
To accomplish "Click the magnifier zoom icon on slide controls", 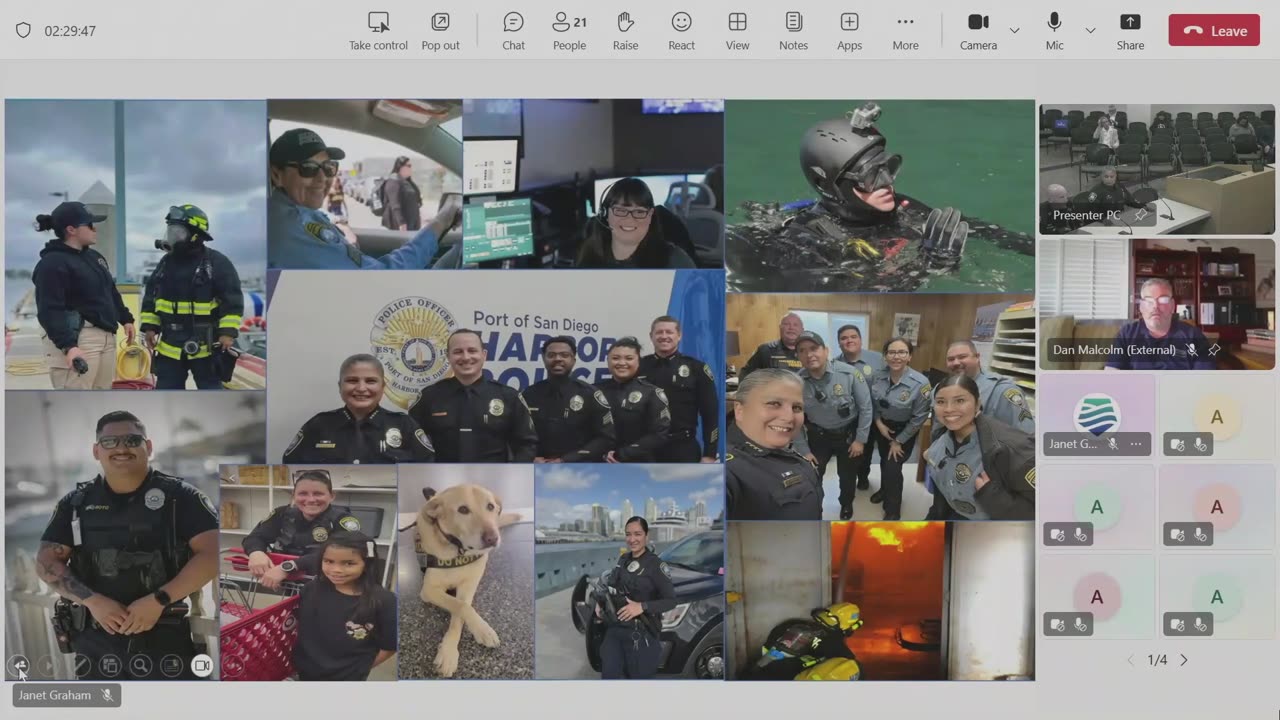I will click(141, 666).
